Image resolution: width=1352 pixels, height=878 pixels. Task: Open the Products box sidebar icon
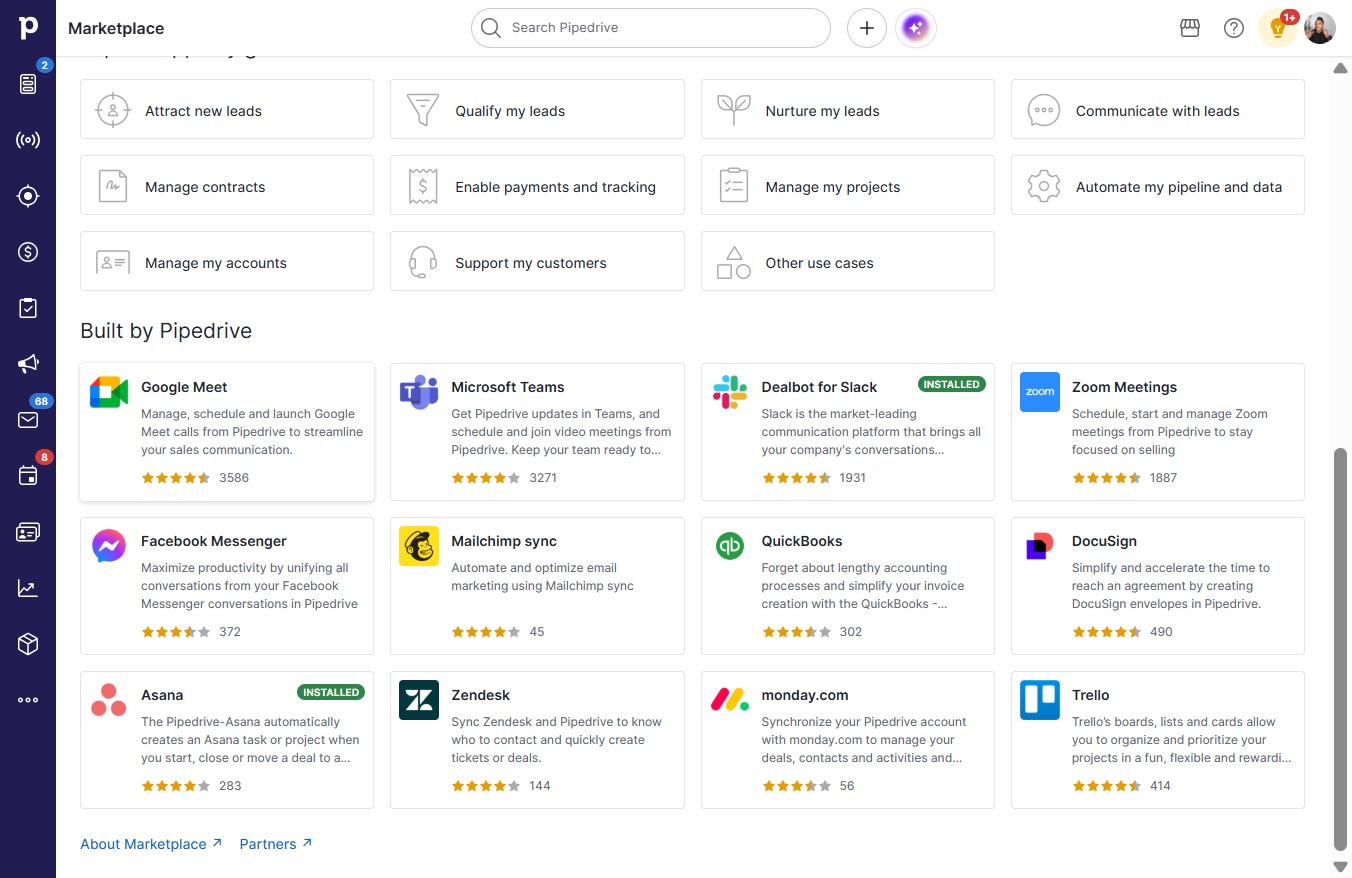[x=28, y=644]
